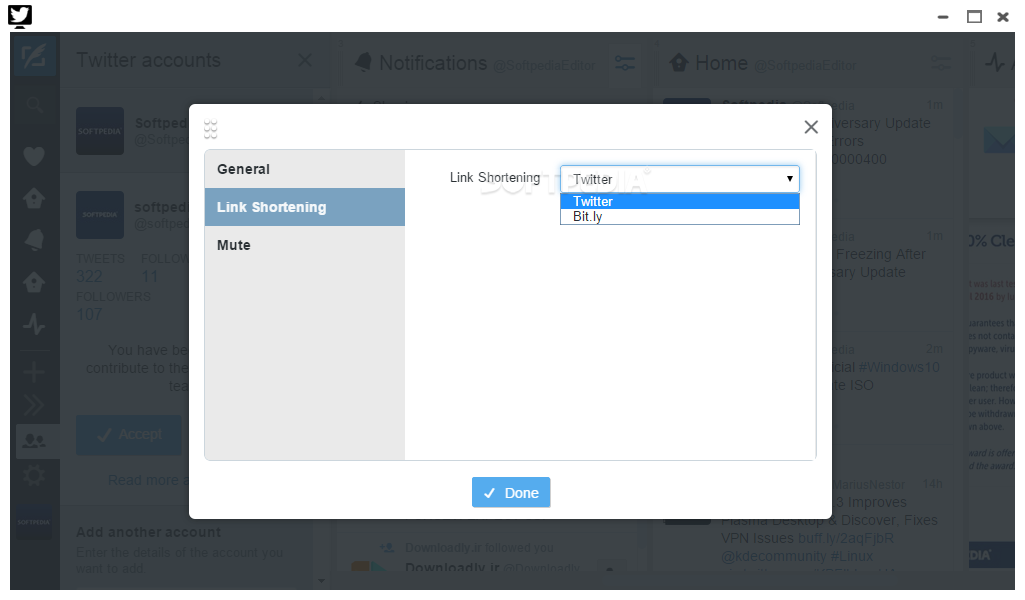The height and width of the screenshot is (600, 1025).
Task: Open the Link Shortening combo box
Action: (679, 178)
